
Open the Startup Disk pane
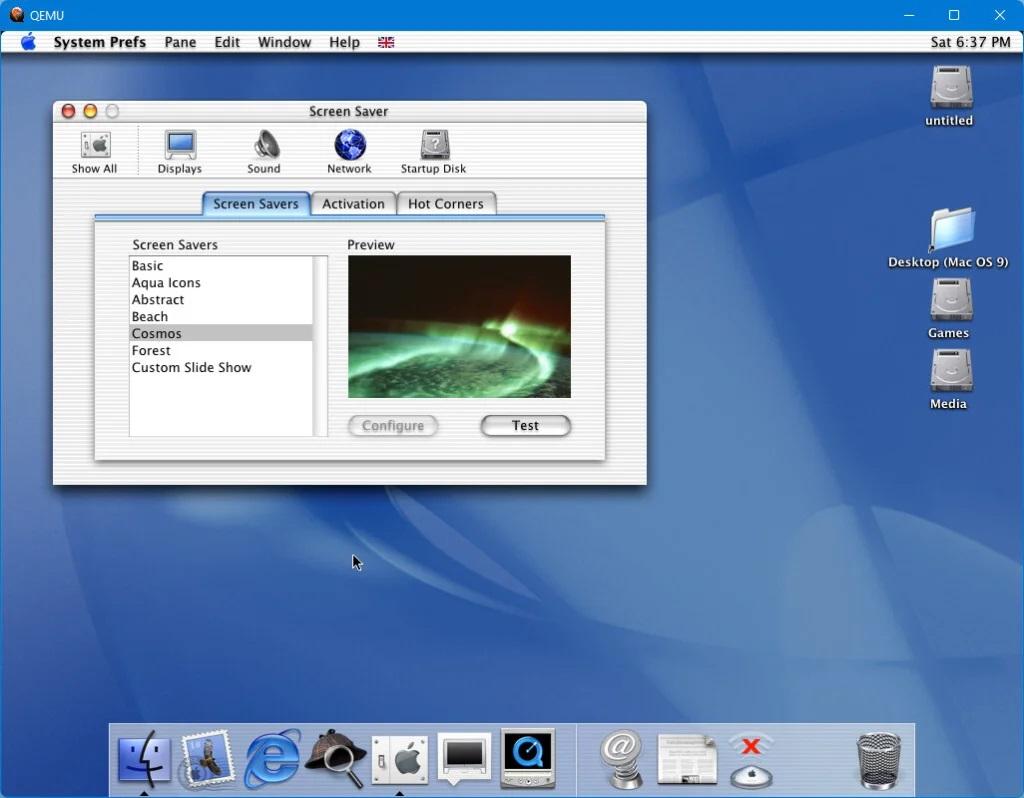433,152
